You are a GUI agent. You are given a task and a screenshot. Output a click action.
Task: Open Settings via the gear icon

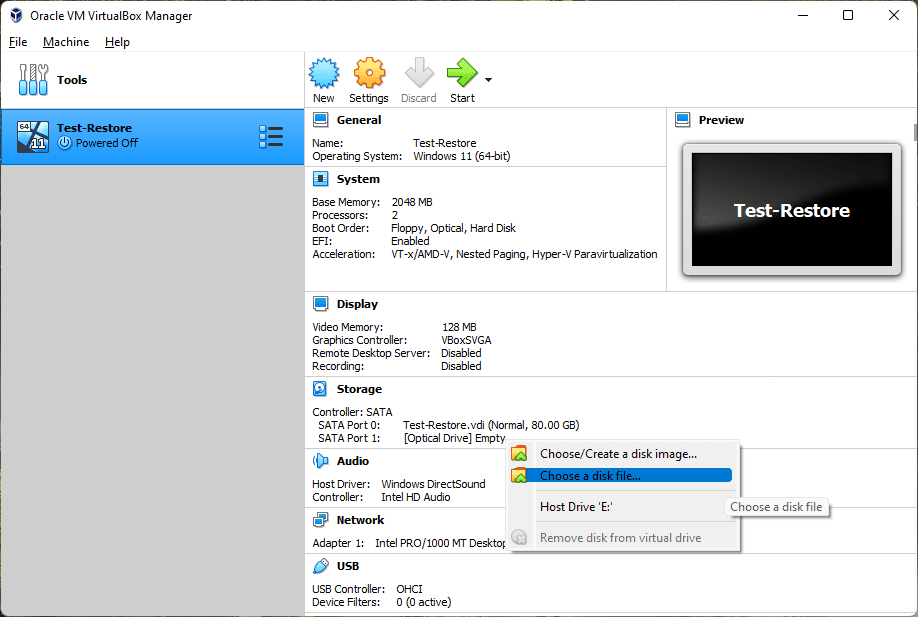(369, 73)
